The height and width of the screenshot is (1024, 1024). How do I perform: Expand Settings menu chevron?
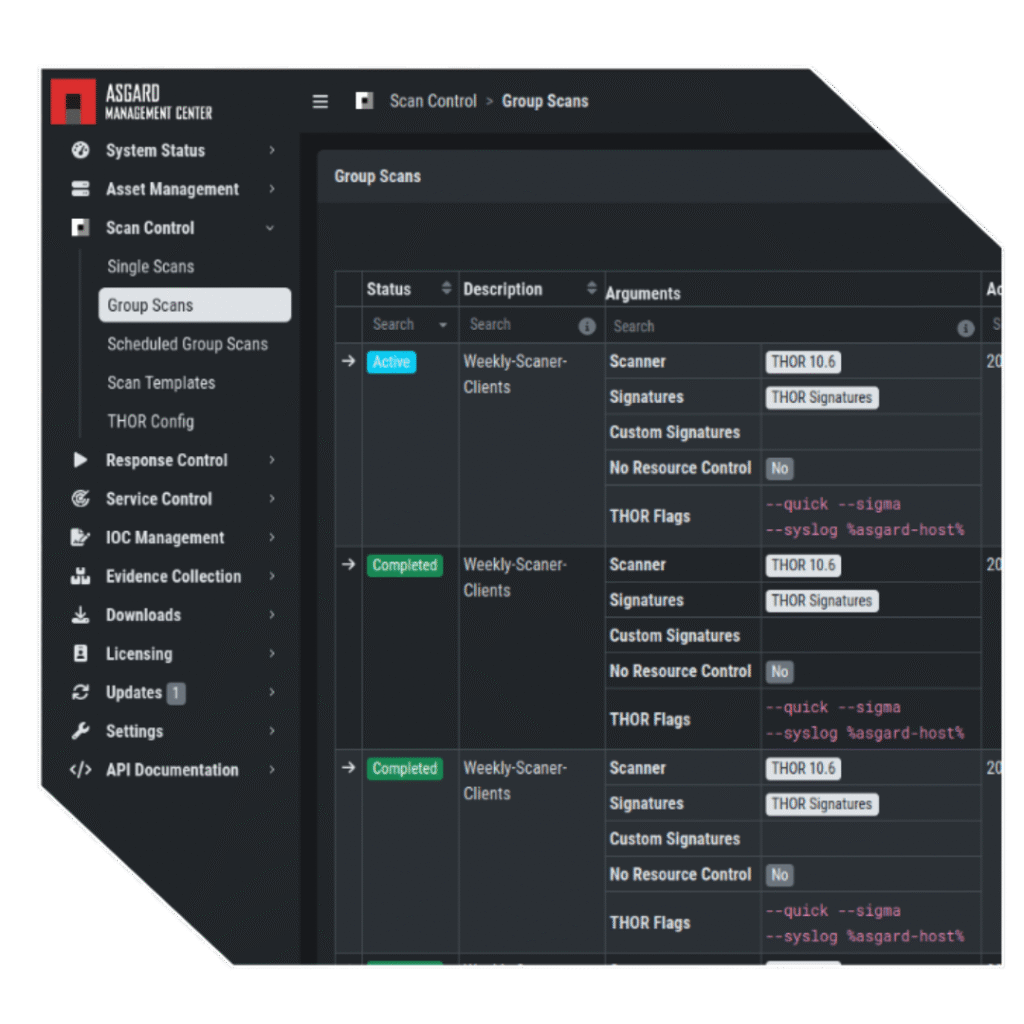(272, 731)
